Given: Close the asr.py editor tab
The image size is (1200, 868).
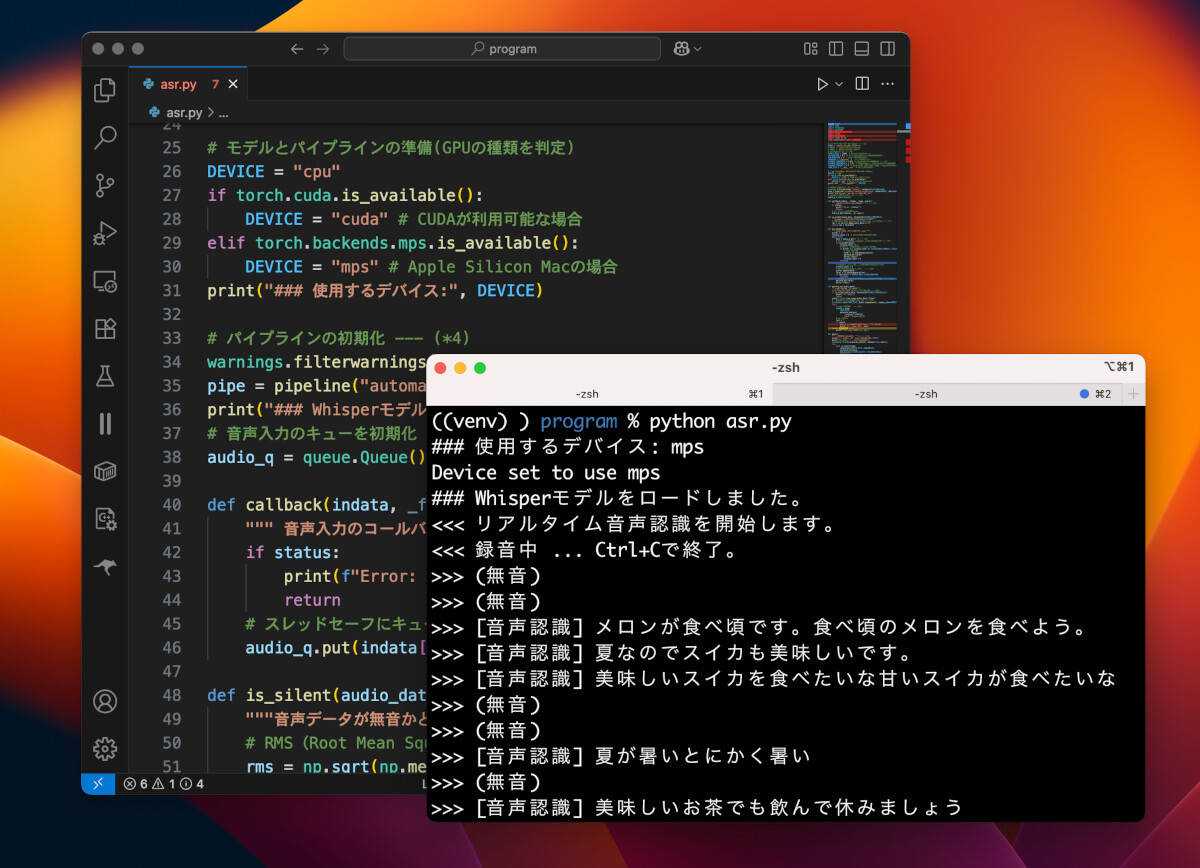Looking at the screenshot, I should click(x=234, y=85).
